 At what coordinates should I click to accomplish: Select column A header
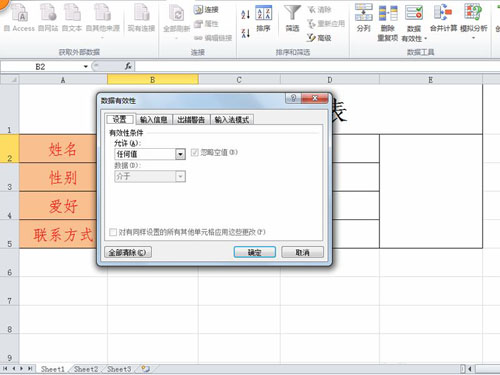pos(63,80)
